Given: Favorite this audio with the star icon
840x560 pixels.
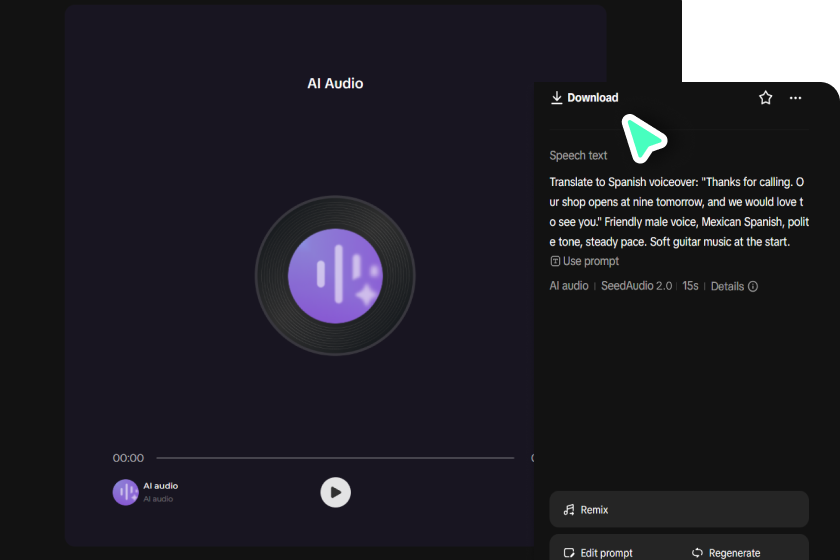Looking at the screenshot, I should 766,98.
